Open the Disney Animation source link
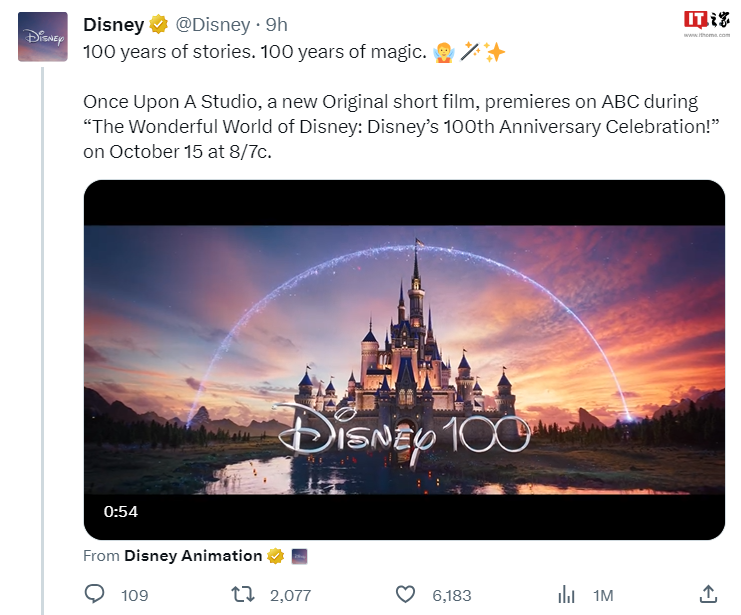 pyautogui.click(x=192, y=556)
